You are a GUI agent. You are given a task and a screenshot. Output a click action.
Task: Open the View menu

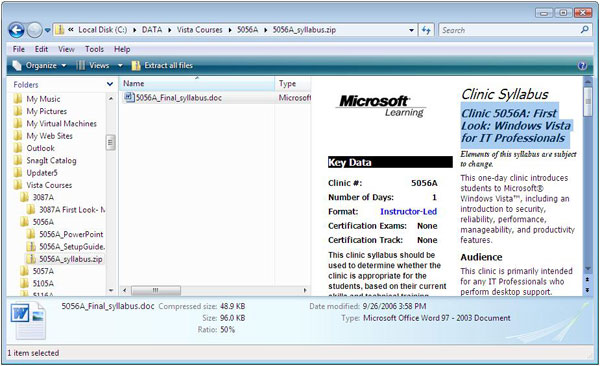(x=66, y=49)
